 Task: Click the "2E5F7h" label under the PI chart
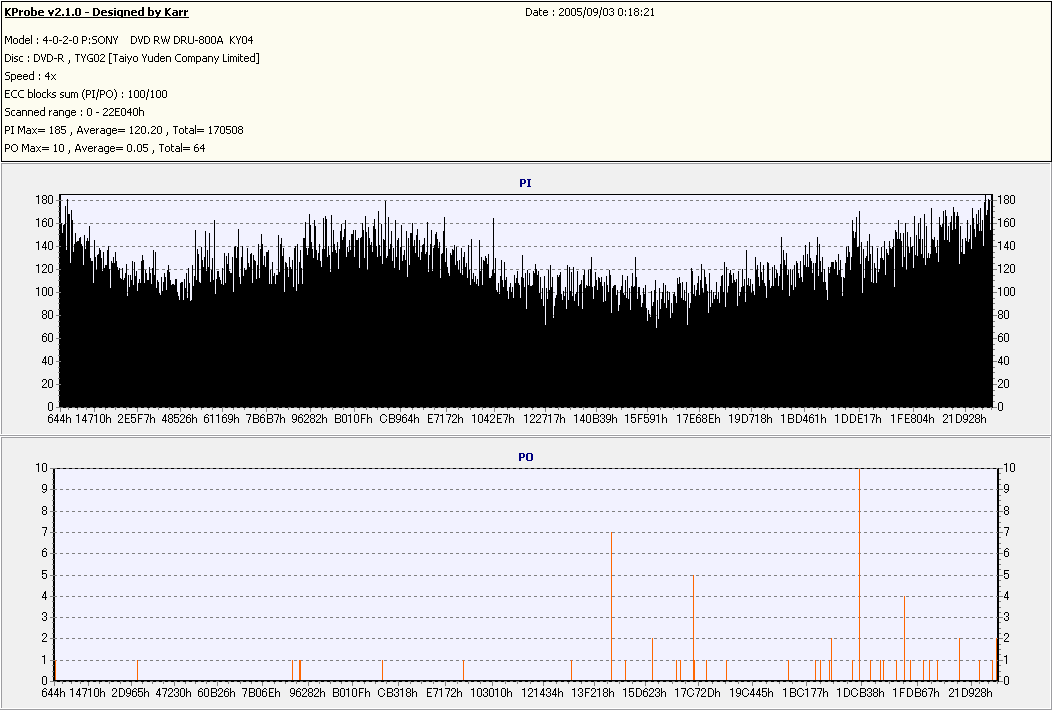pos(136,419)
